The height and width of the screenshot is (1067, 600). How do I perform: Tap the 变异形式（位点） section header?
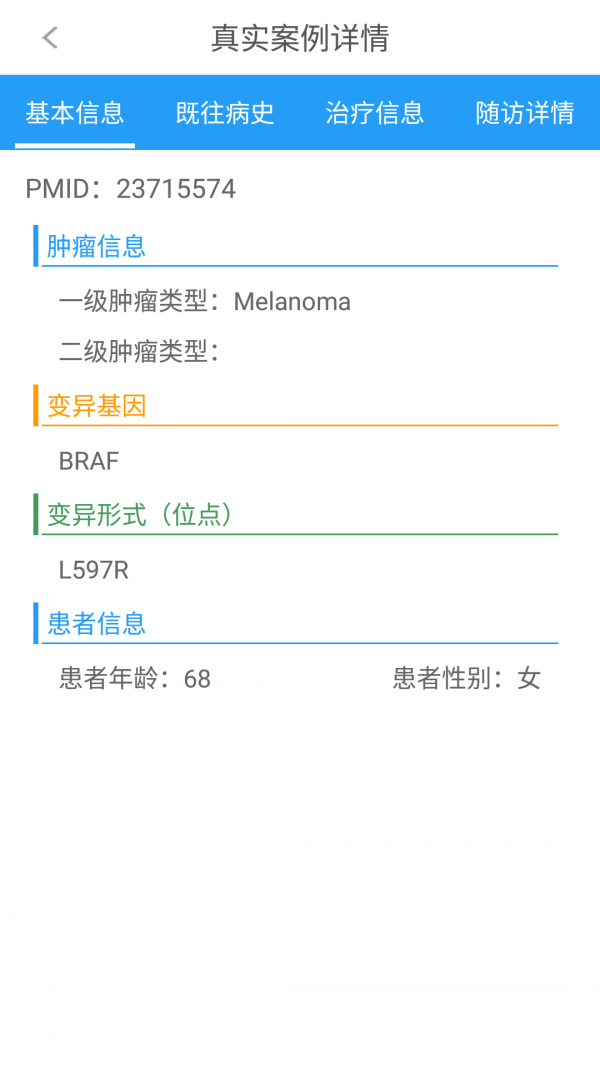point(140,515)
